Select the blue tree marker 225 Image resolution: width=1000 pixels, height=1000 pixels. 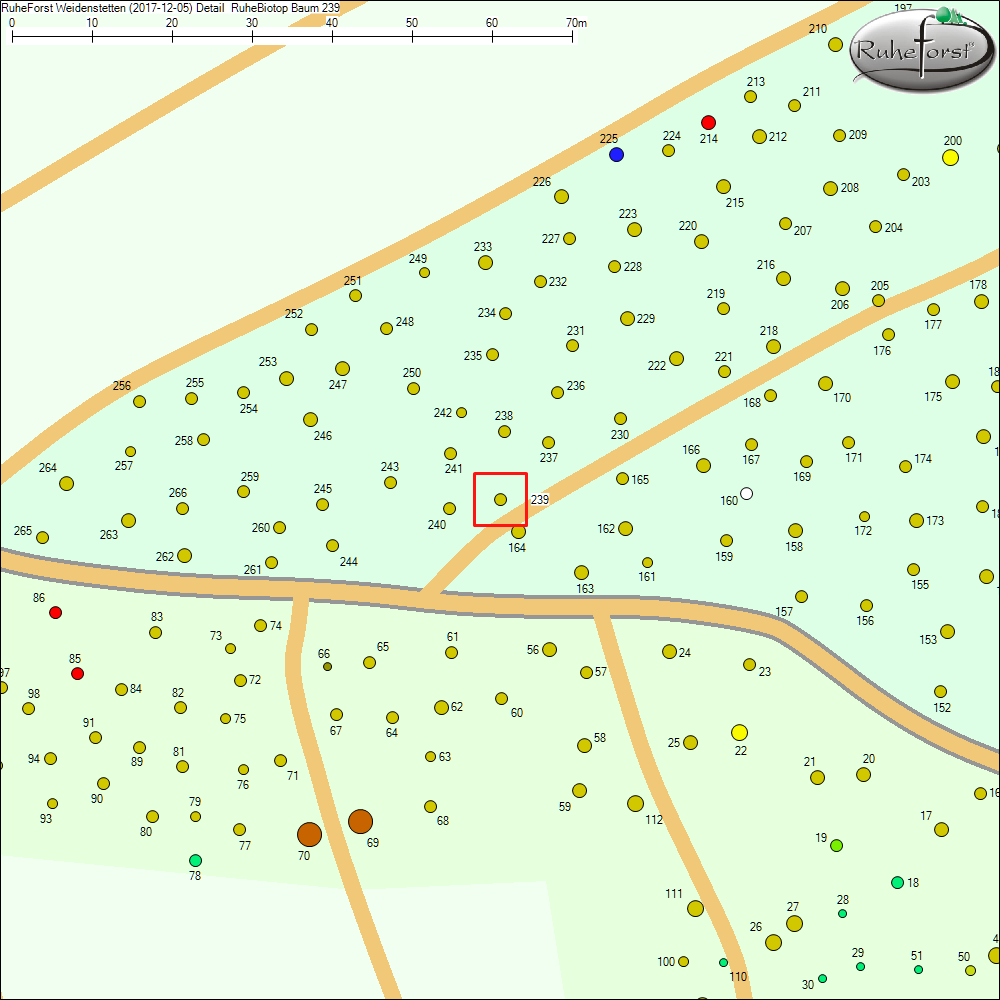616,154
